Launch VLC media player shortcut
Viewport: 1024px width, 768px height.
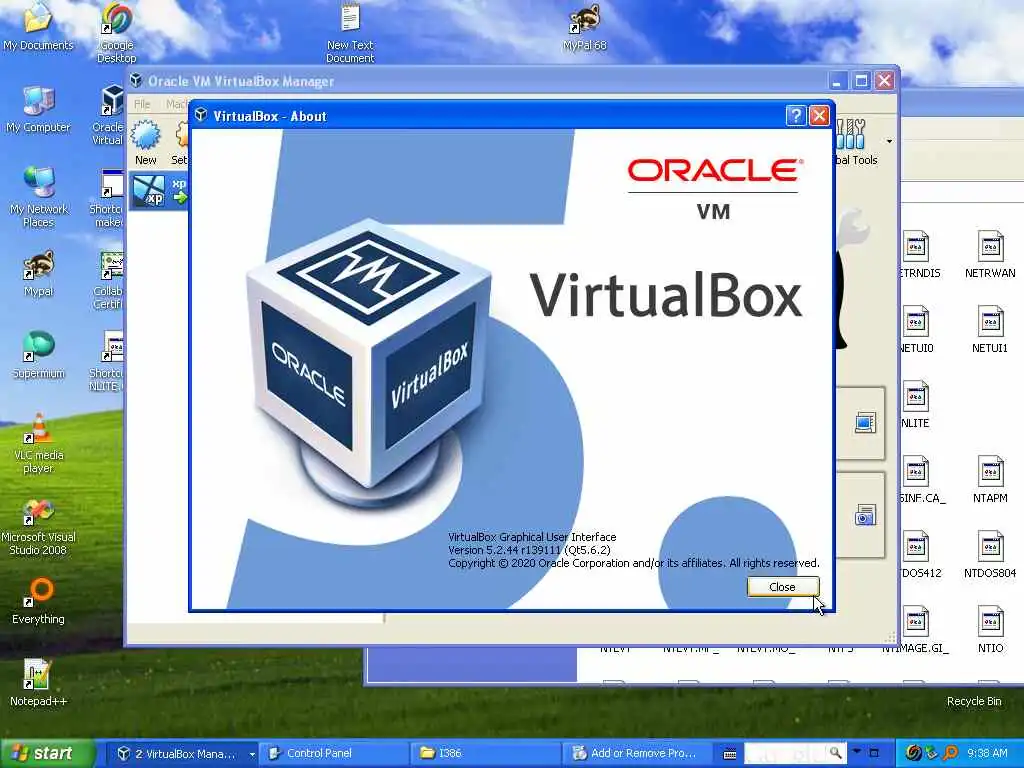38,444
